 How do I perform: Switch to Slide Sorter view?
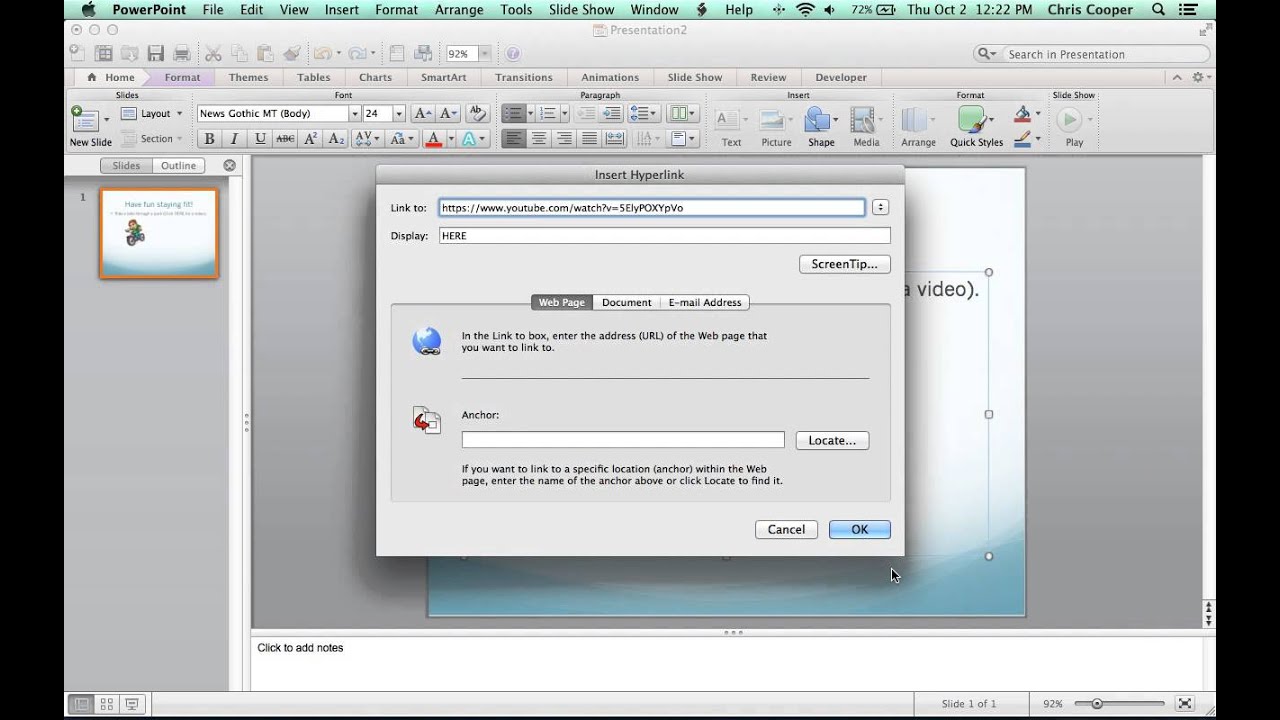(x=106, y=704)
